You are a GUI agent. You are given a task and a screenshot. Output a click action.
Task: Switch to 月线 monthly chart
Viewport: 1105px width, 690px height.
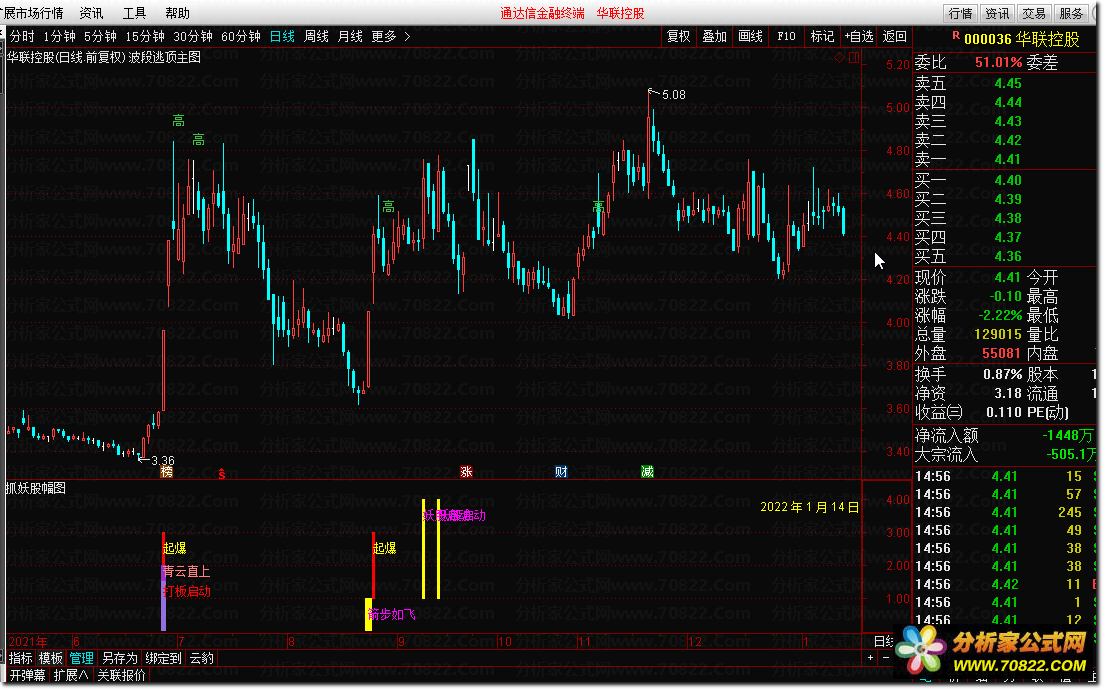(x=350, y=36)
